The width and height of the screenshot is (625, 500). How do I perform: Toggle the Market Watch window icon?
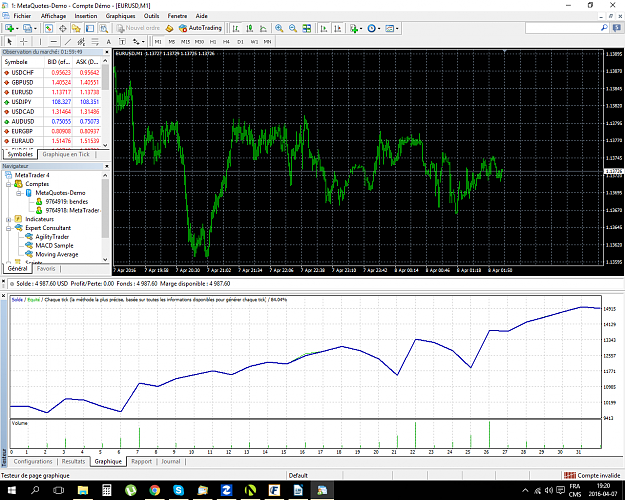[49, 28]
